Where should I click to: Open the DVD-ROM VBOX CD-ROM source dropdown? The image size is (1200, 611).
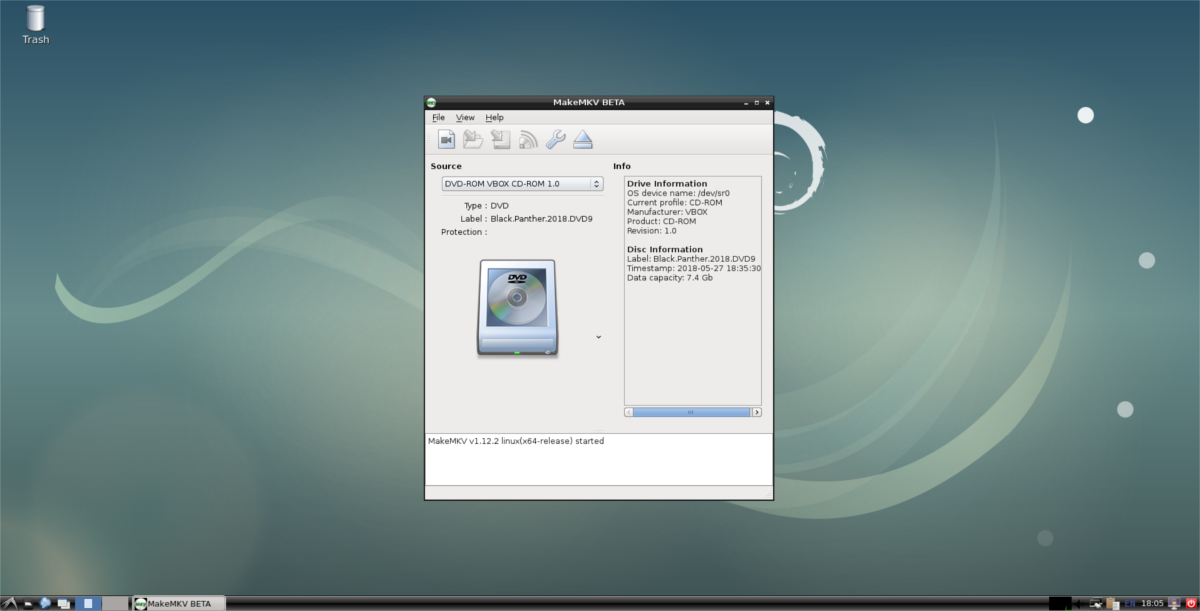pyautogui.click(x=522, y=184)
